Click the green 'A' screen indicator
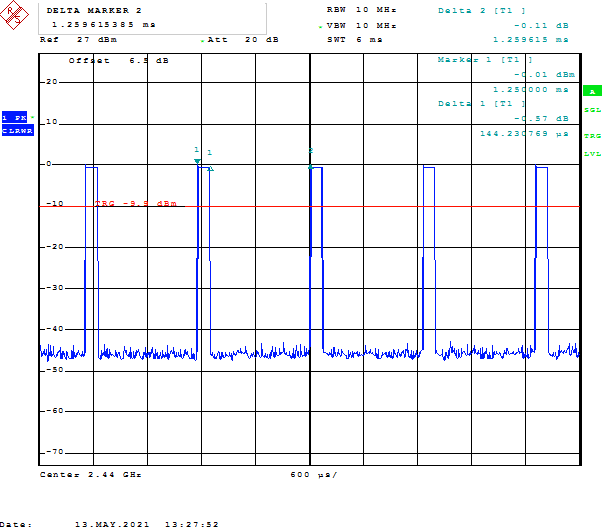The image size is (603, 531). 591,91
